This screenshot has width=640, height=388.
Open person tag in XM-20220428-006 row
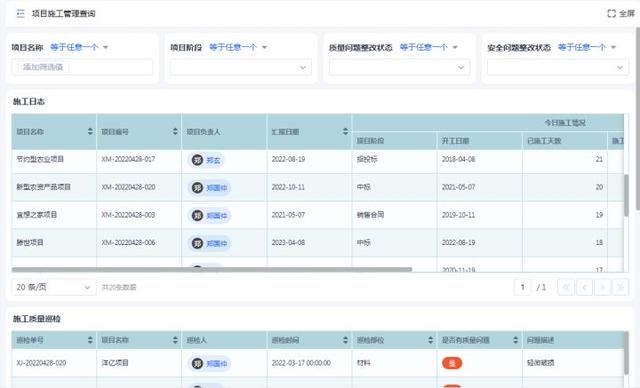click(209, 243)
